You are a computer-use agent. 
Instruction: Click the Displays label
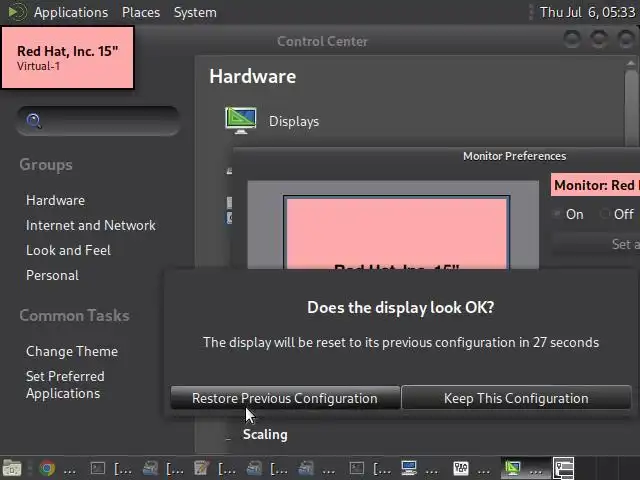tap(294, 122)
